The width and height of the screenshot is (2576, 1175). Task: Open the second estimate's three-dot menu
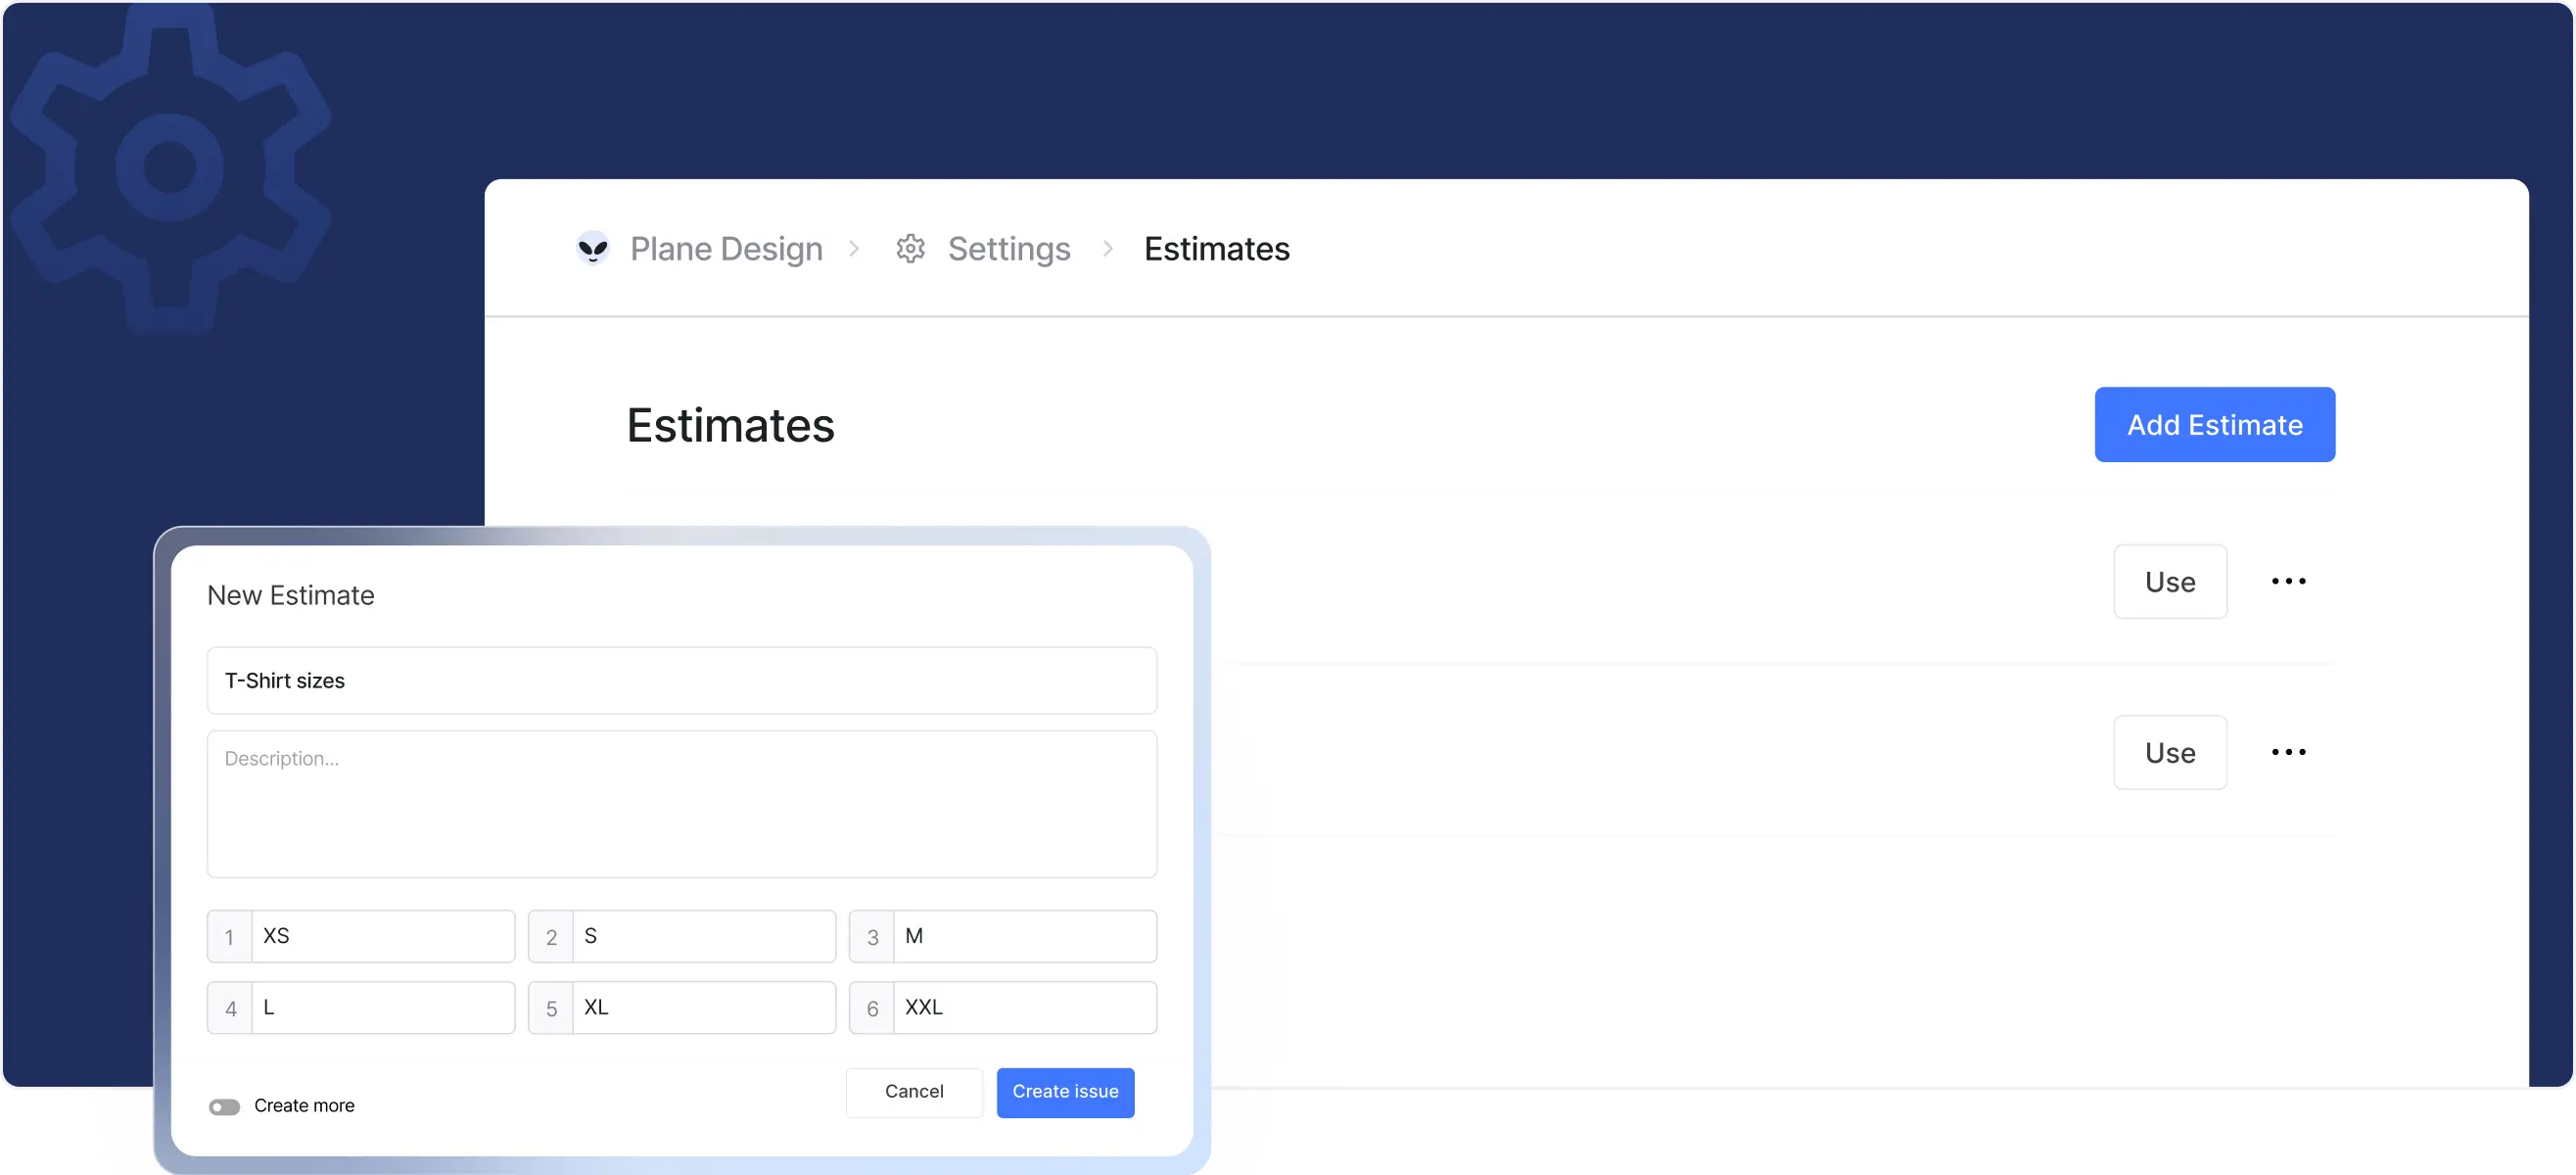2288,752
